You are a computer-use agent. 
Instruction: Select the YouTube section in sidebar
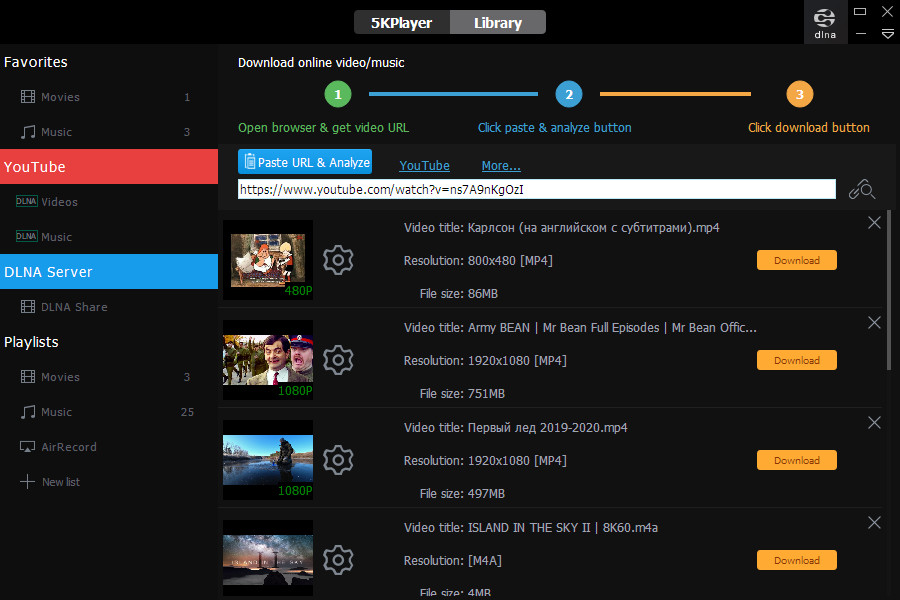109,167
